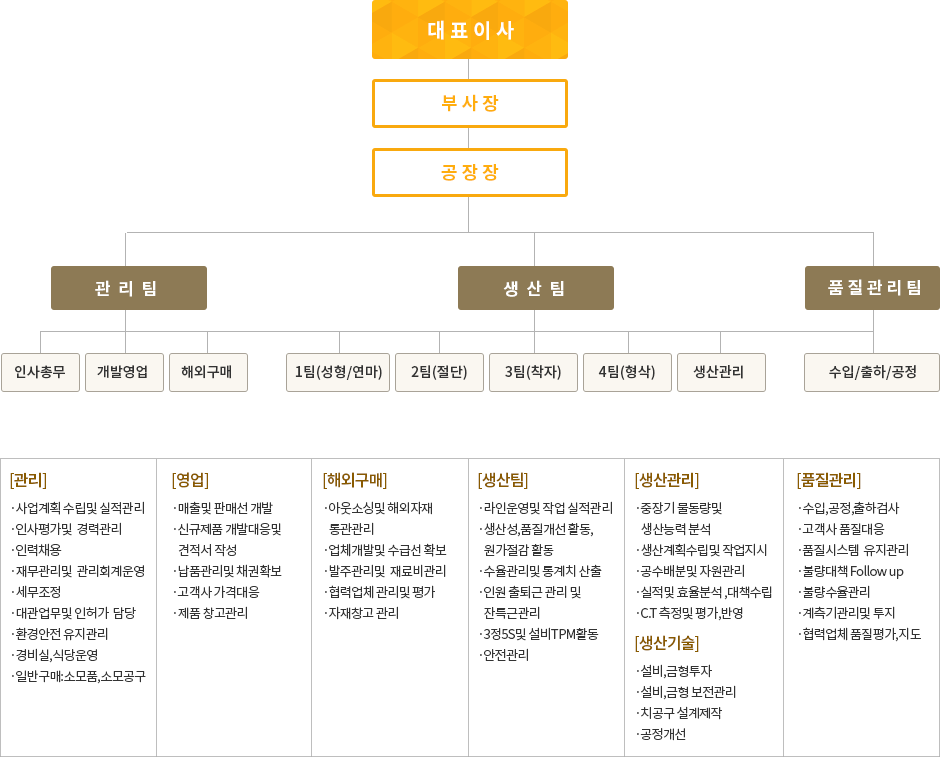Viewport: 940px width, 757px height.
Task: Choose the 1팀(성형/연마) box
Action: [338, 372]
